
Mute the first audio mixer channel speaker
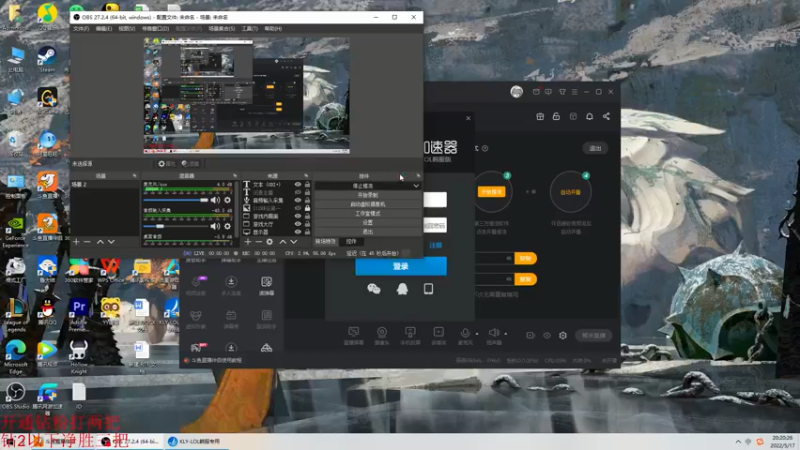215,200
